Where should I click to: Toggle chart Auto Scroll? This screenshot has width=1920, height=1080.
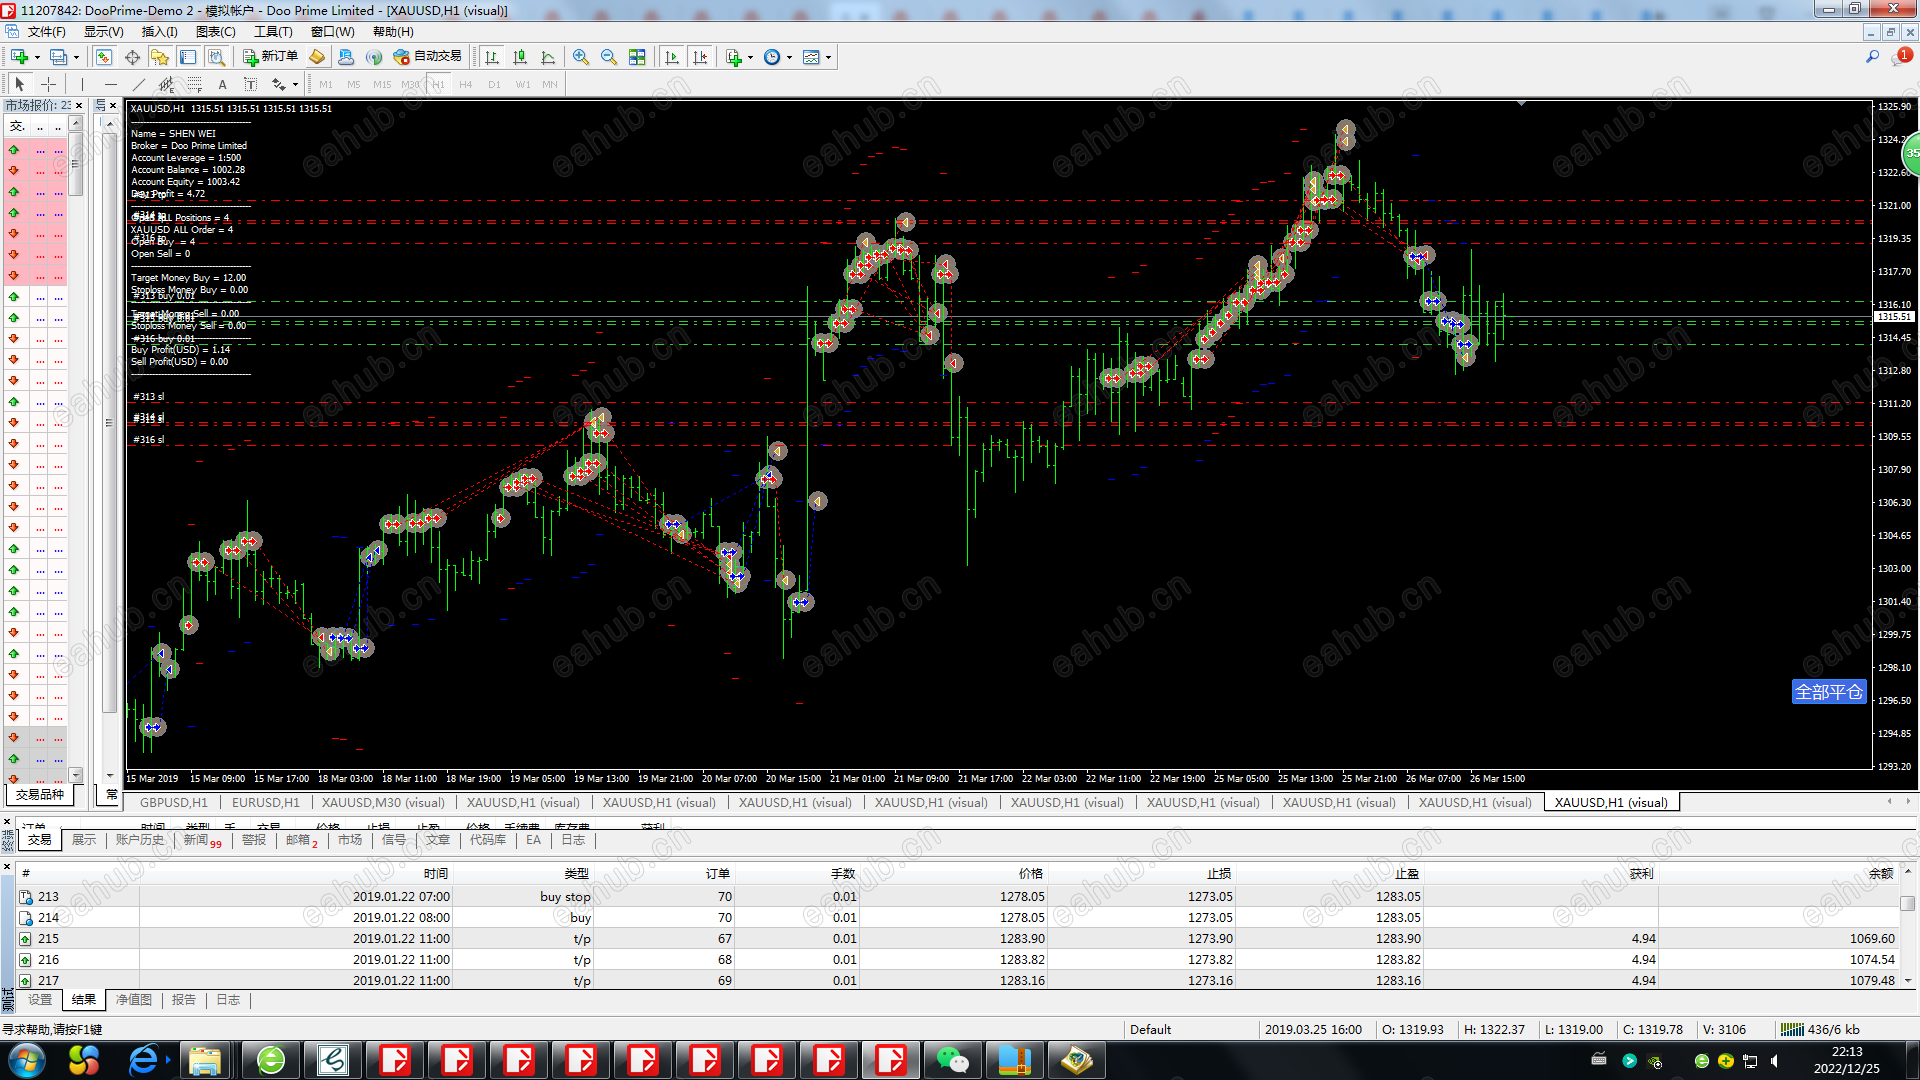coord(672,57)
